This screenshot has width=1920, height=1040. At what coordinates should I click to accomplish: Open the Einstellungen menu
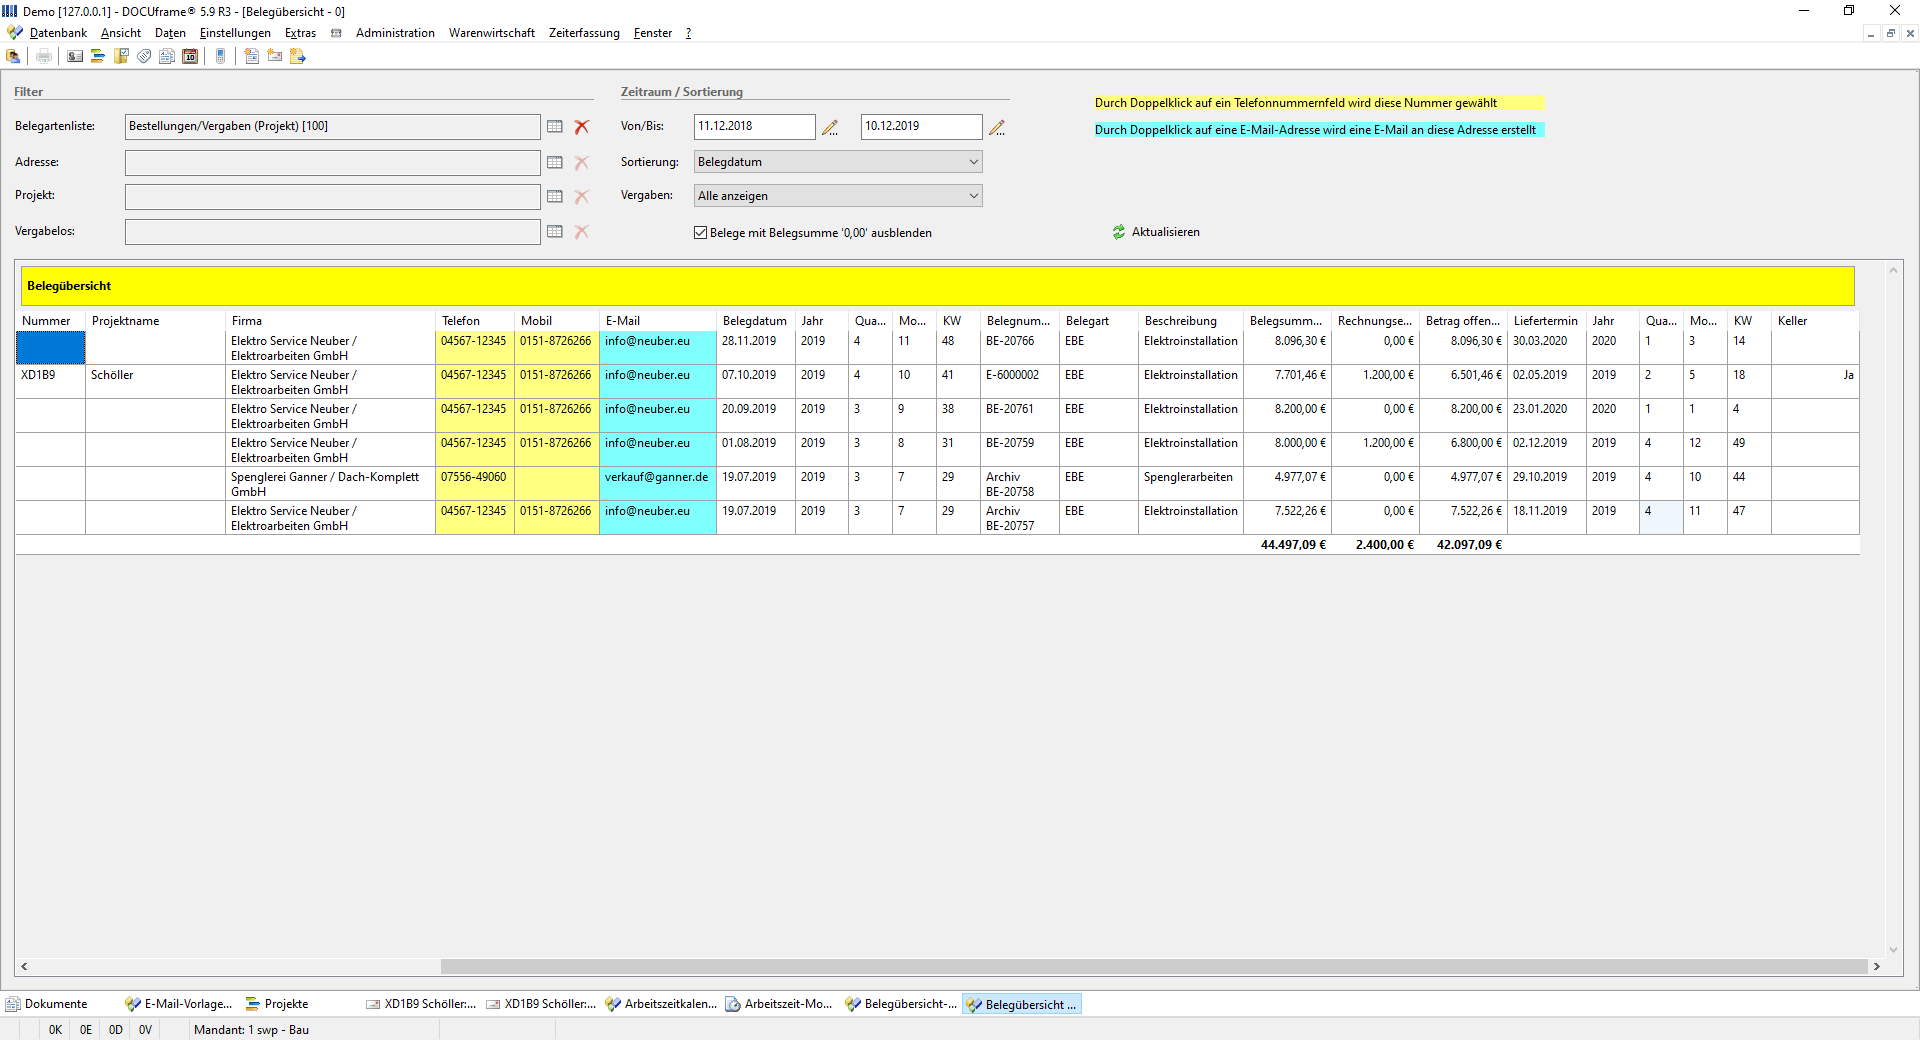[x=235, y=33]
